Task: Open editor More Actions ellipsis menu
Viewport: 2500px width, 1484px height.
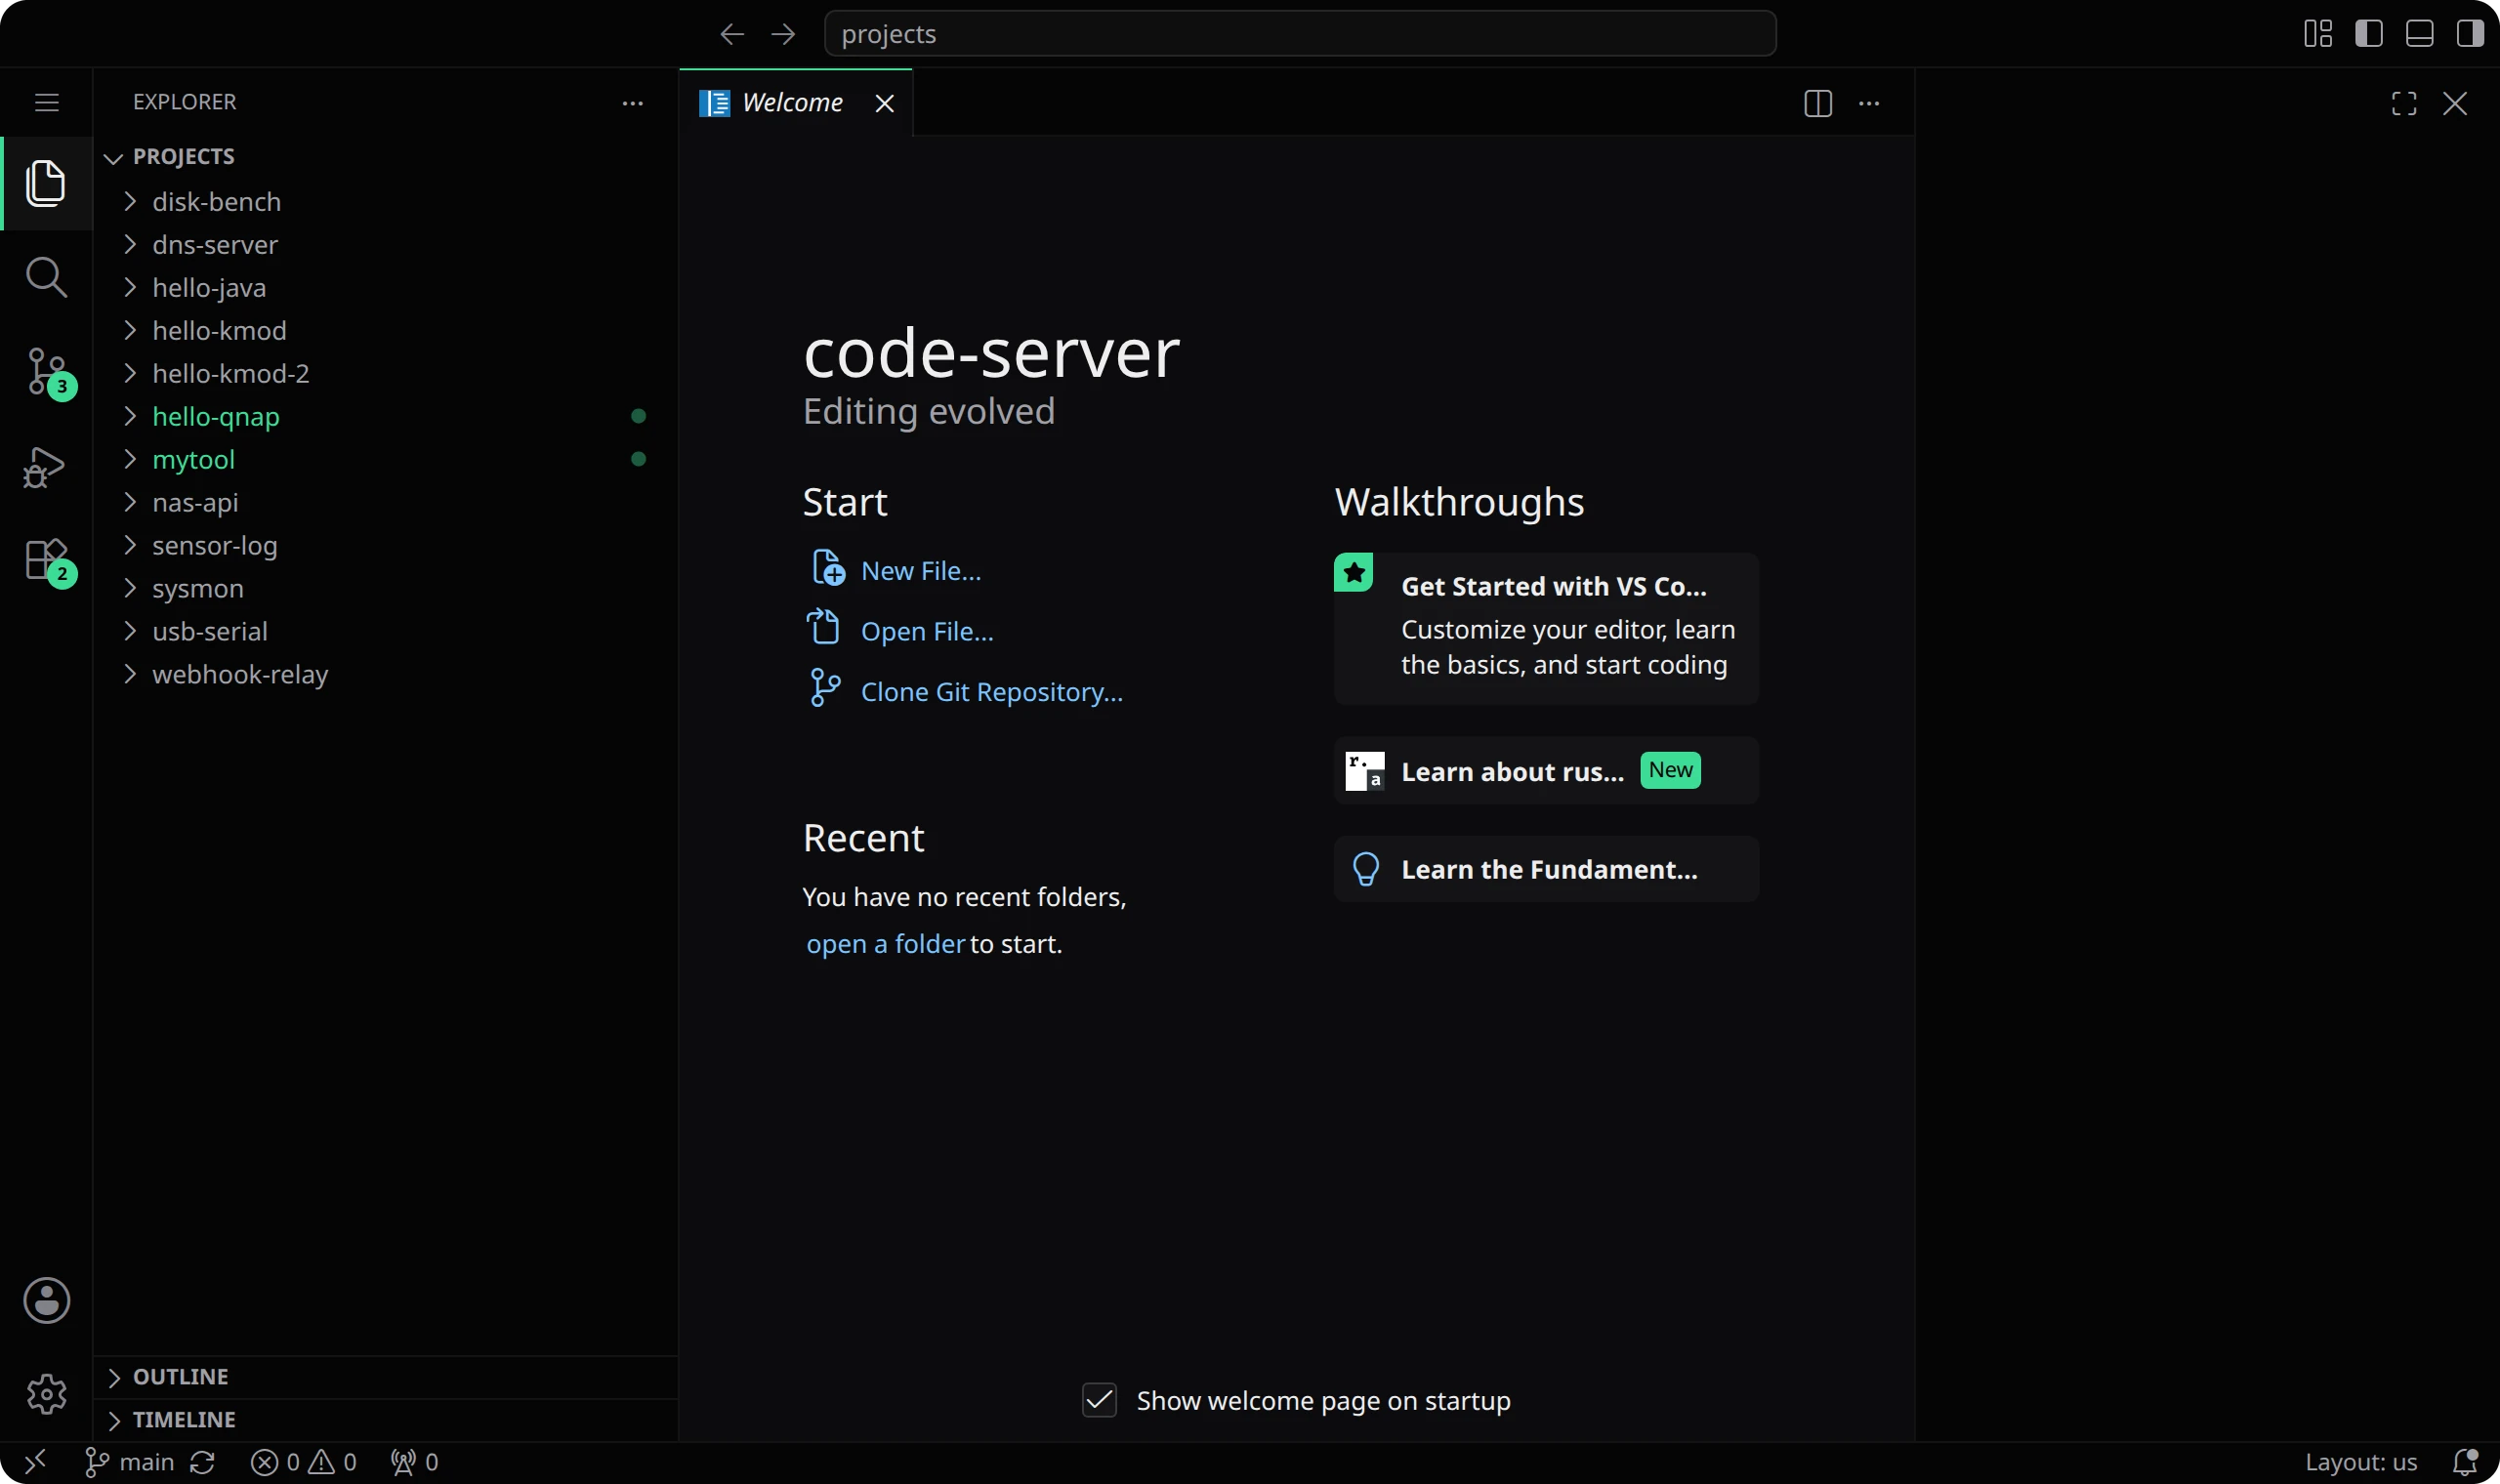Action: (1869, 103)
